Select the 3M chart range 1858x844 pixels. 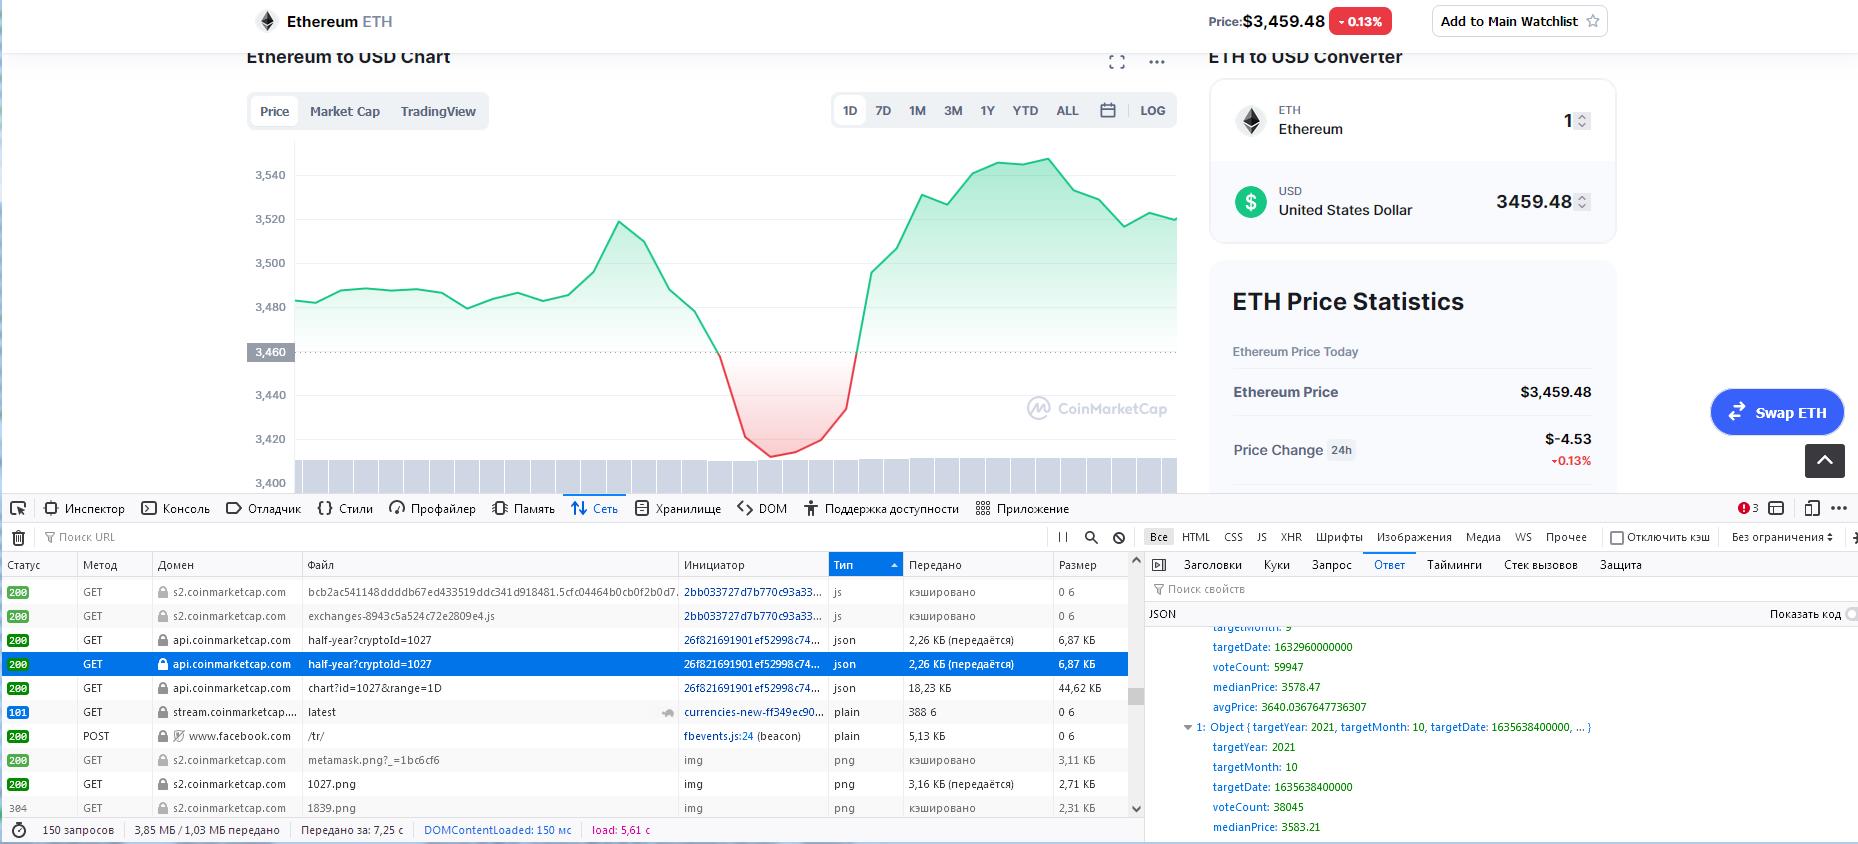pos(953,111)
